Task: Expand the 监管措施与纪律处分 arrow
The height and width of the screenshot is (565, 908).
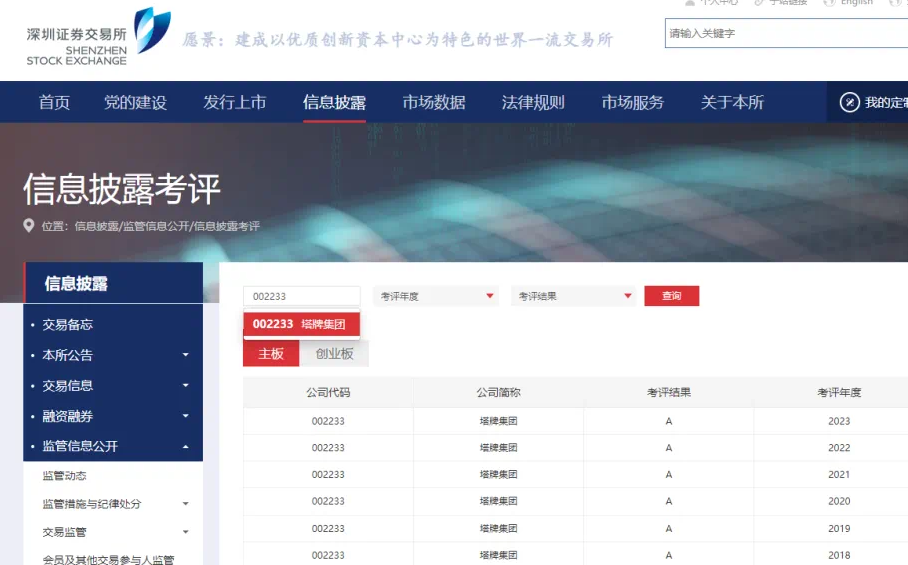Action: 185,504
